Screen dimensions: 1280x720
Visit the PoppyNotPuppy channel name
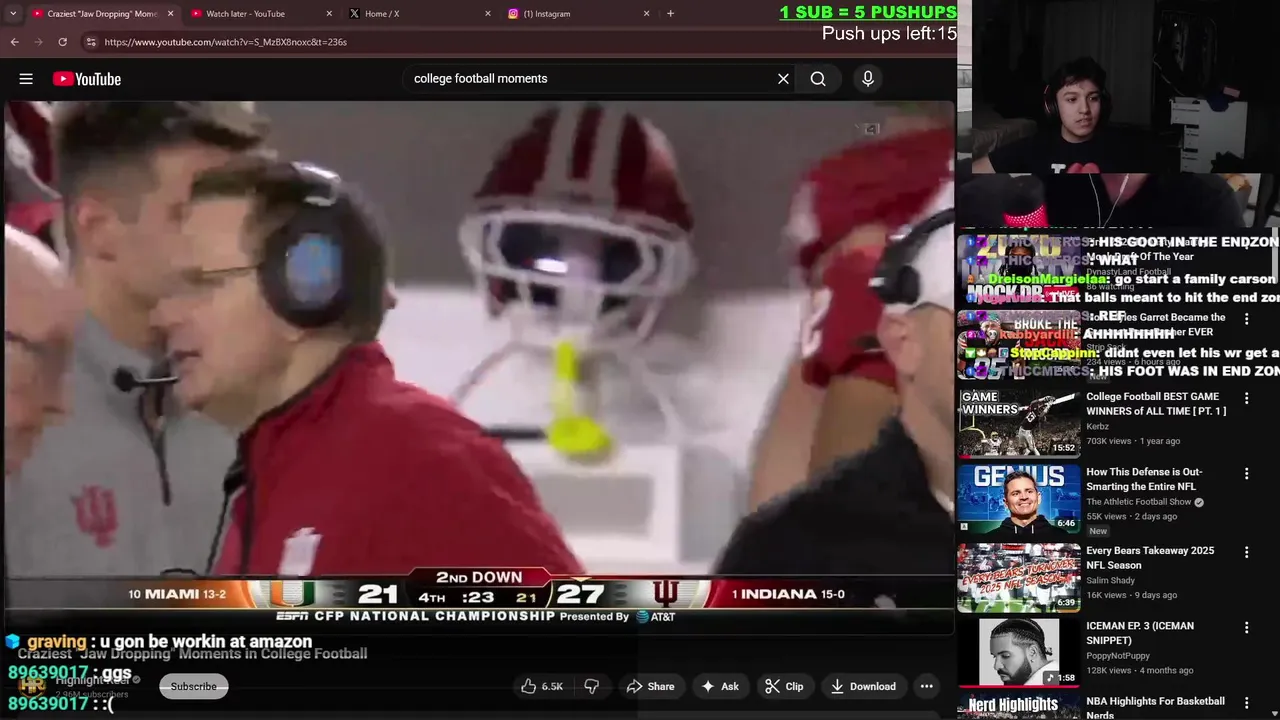(1120, 656)
